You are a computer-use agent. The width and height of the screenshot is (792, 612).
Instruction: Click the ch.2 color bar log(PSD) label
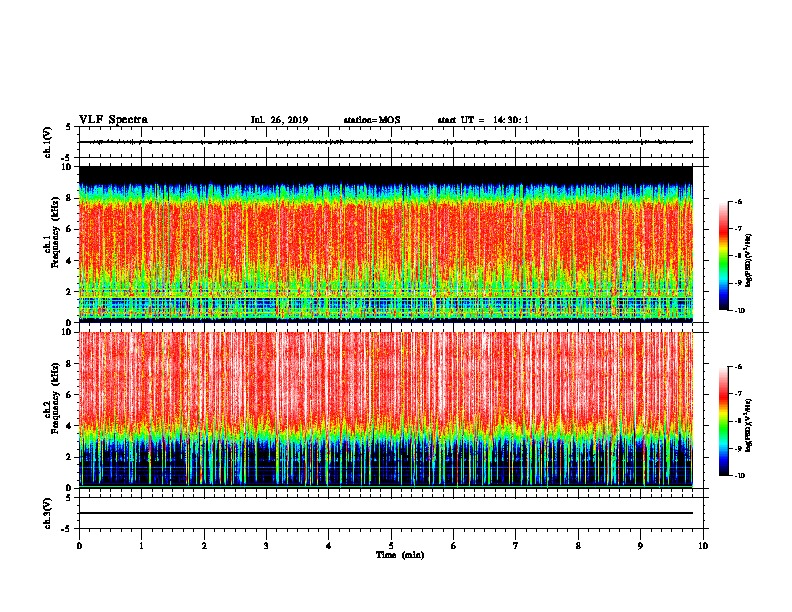(749, 425)
